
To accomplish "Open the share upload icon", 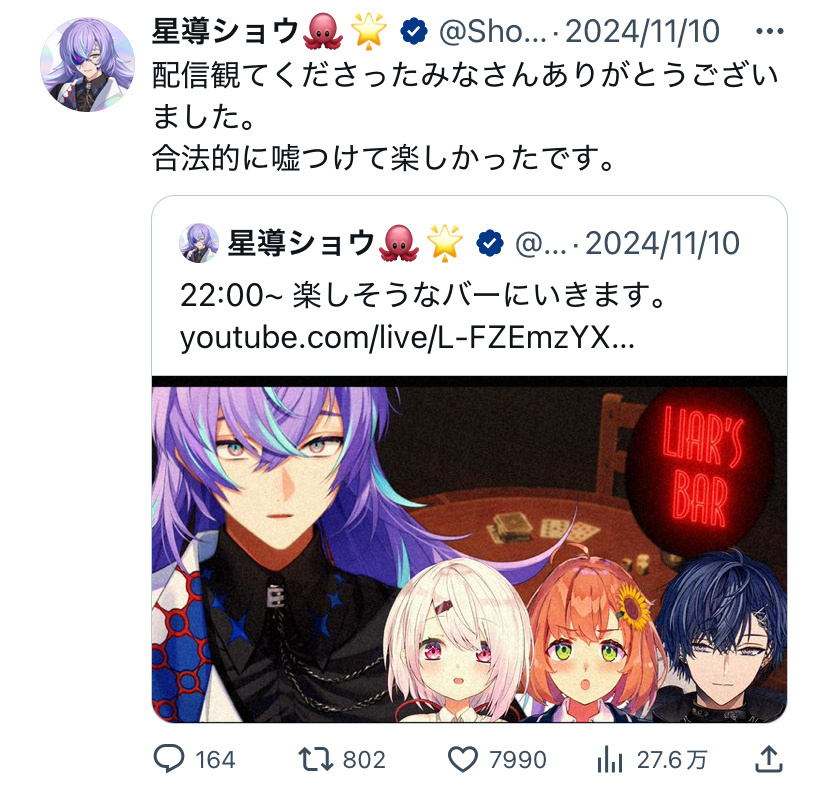I will point(768,759).
